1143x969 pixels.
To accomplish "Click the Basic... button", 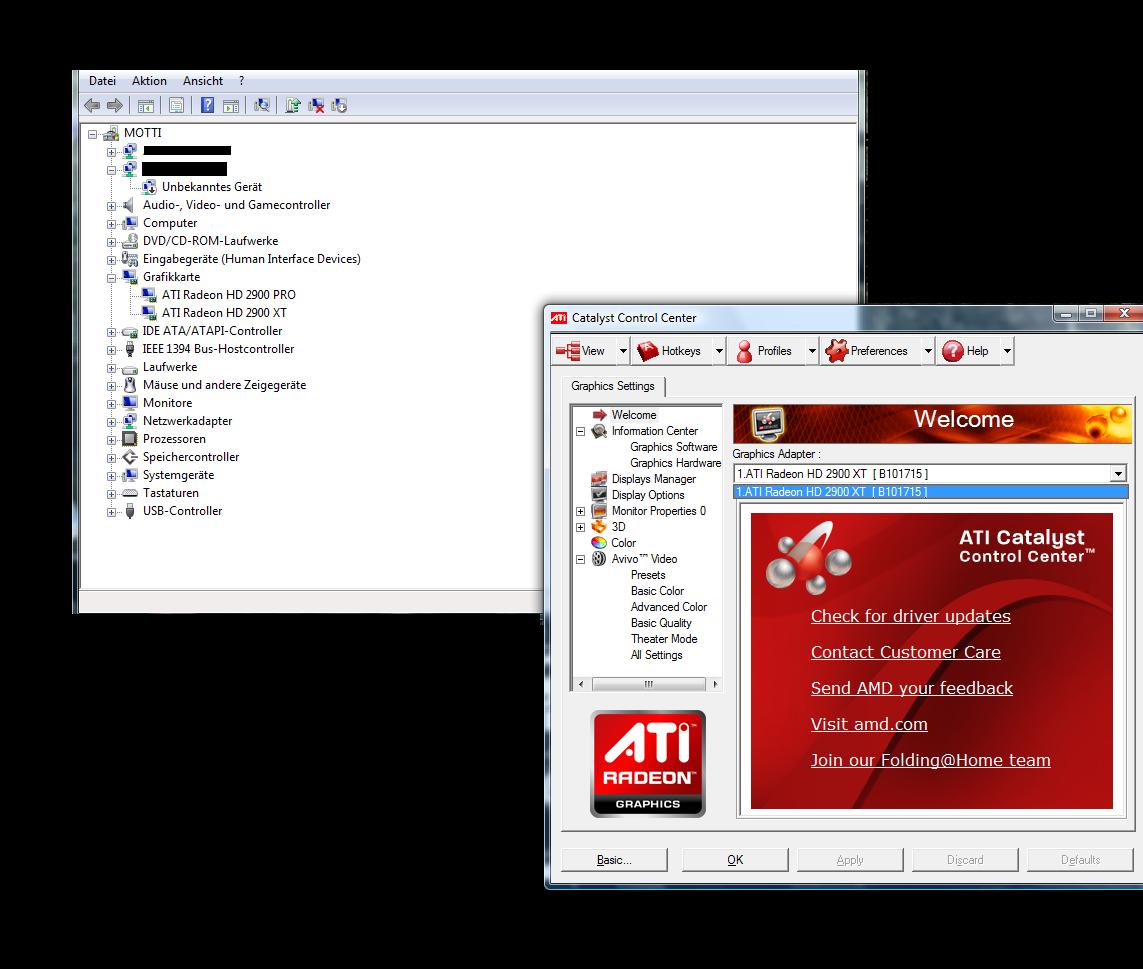I will (x=614, y=860).
